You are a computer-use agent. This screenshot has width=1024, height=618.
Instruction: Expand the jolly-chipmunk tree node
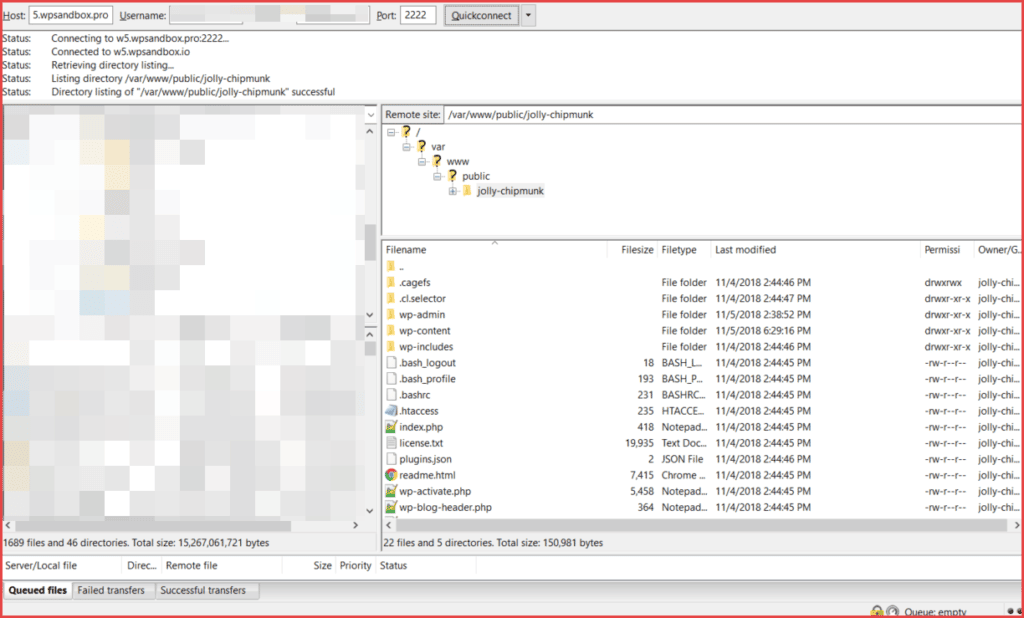pos(452,191)
